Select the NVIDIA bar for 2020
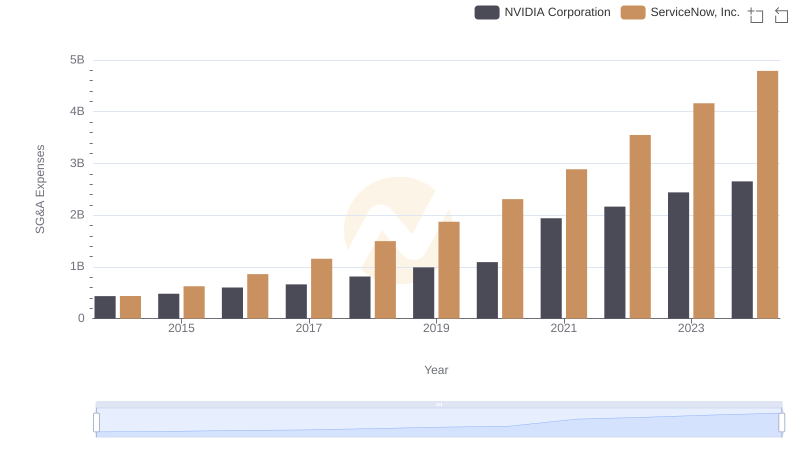 tap(487, 290)
